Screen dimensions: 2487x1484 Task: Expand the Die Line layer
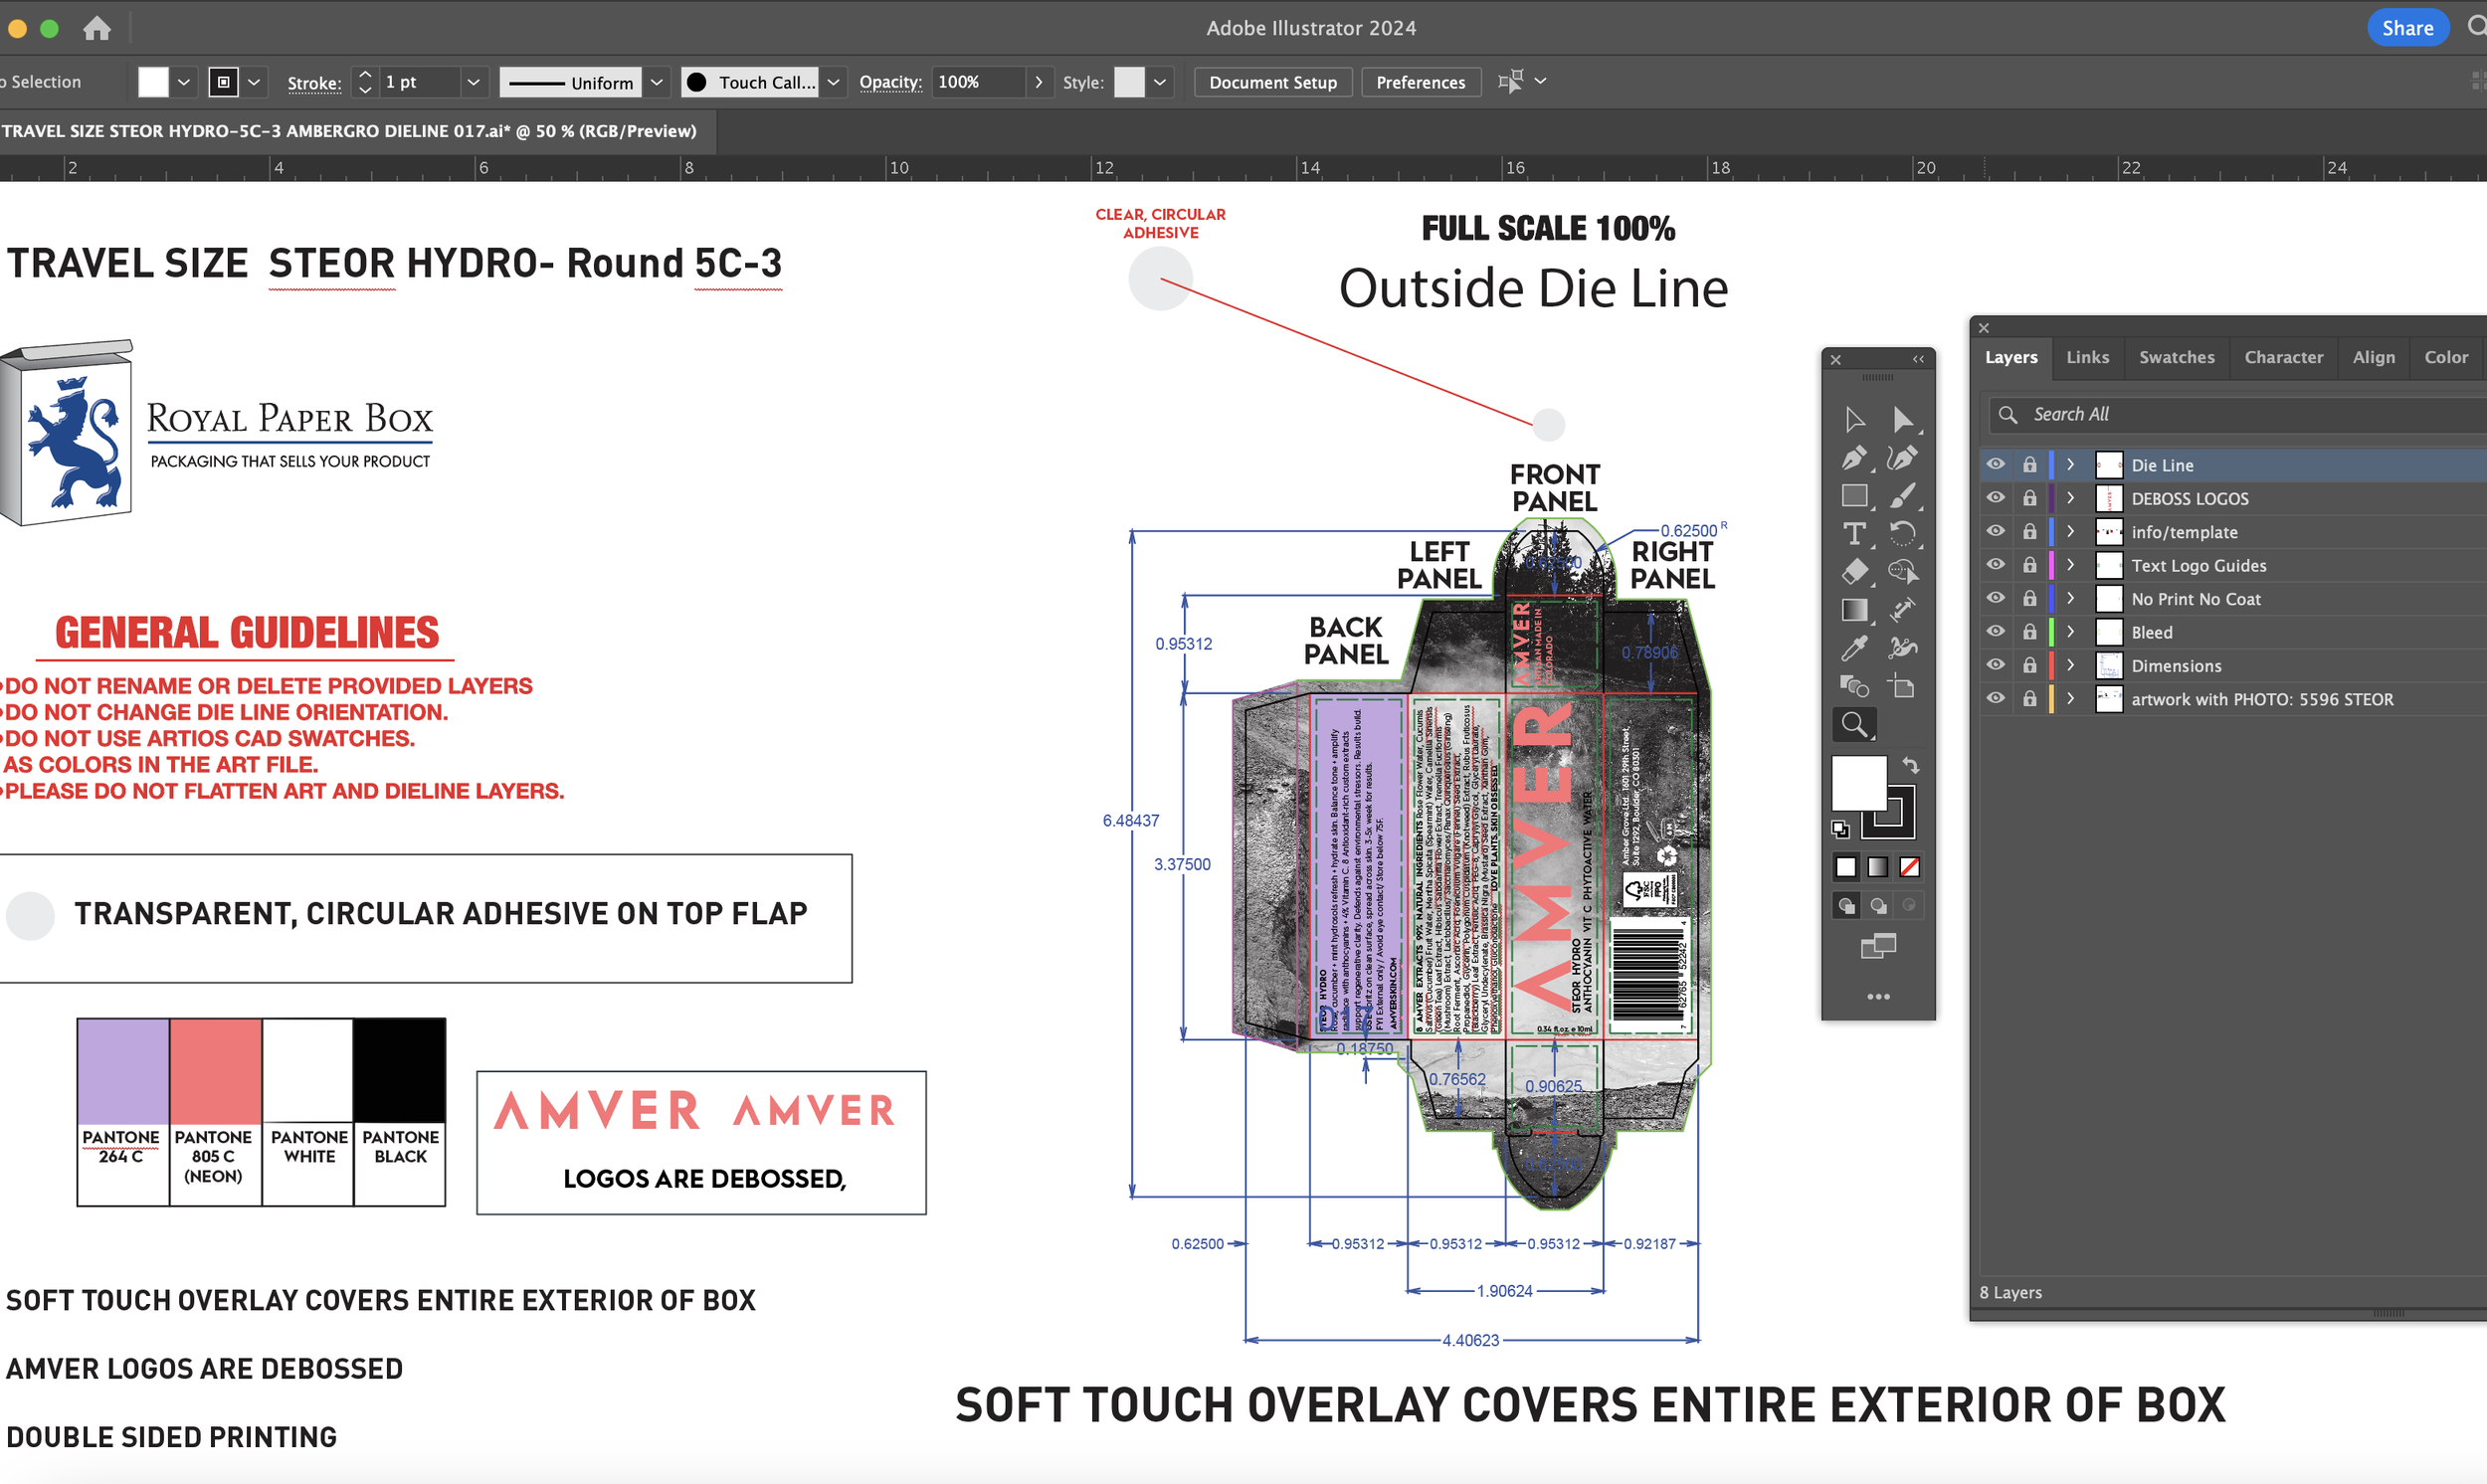[2071, 465]
